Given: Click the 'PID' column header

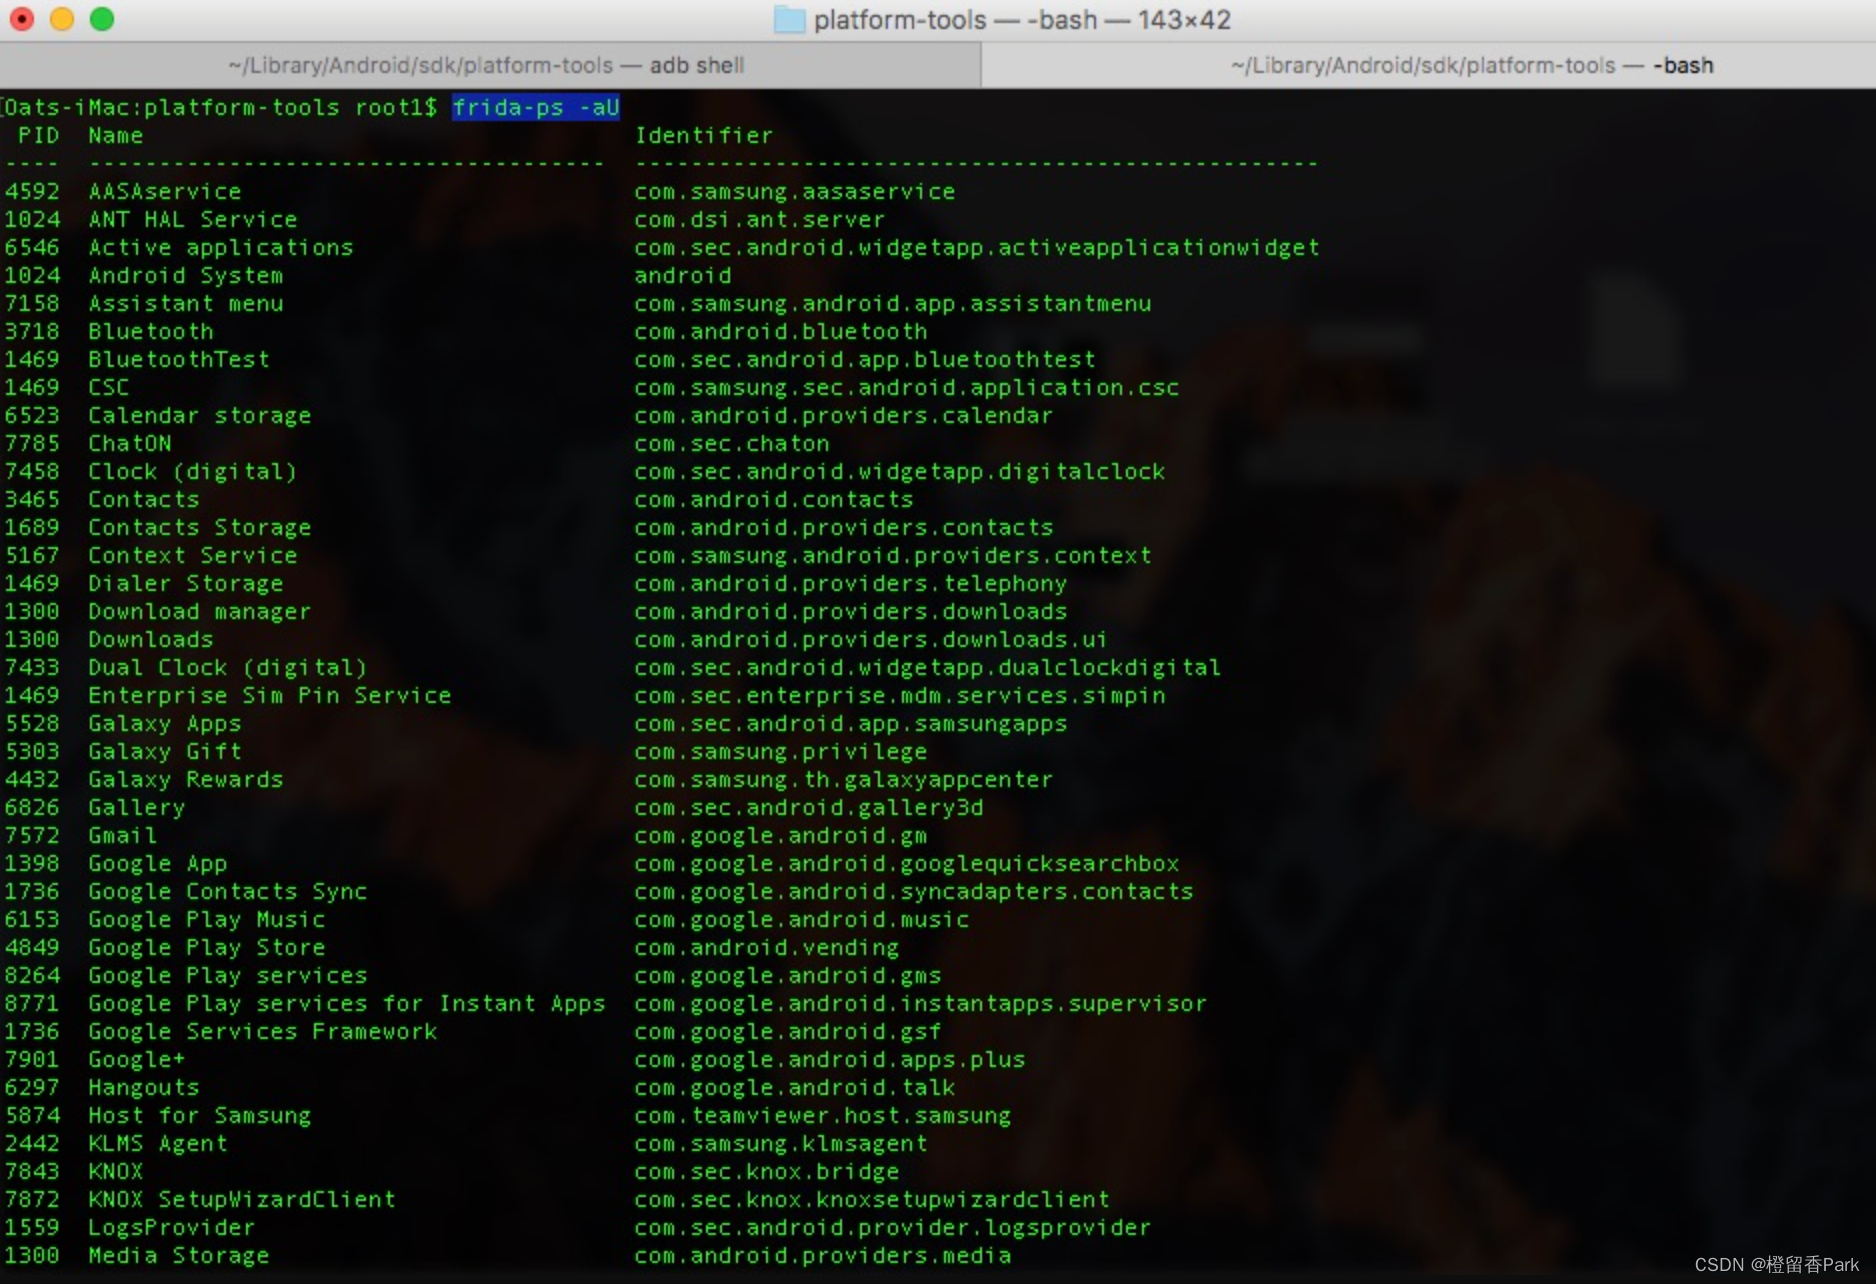Looking at the screenshot, I should 38,135.
